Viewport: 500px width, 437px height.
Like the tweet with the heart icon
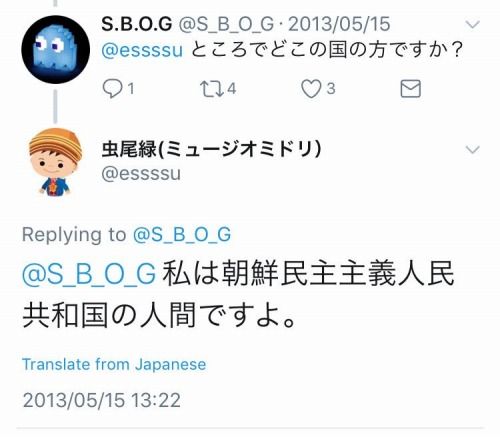coord(311,89)
